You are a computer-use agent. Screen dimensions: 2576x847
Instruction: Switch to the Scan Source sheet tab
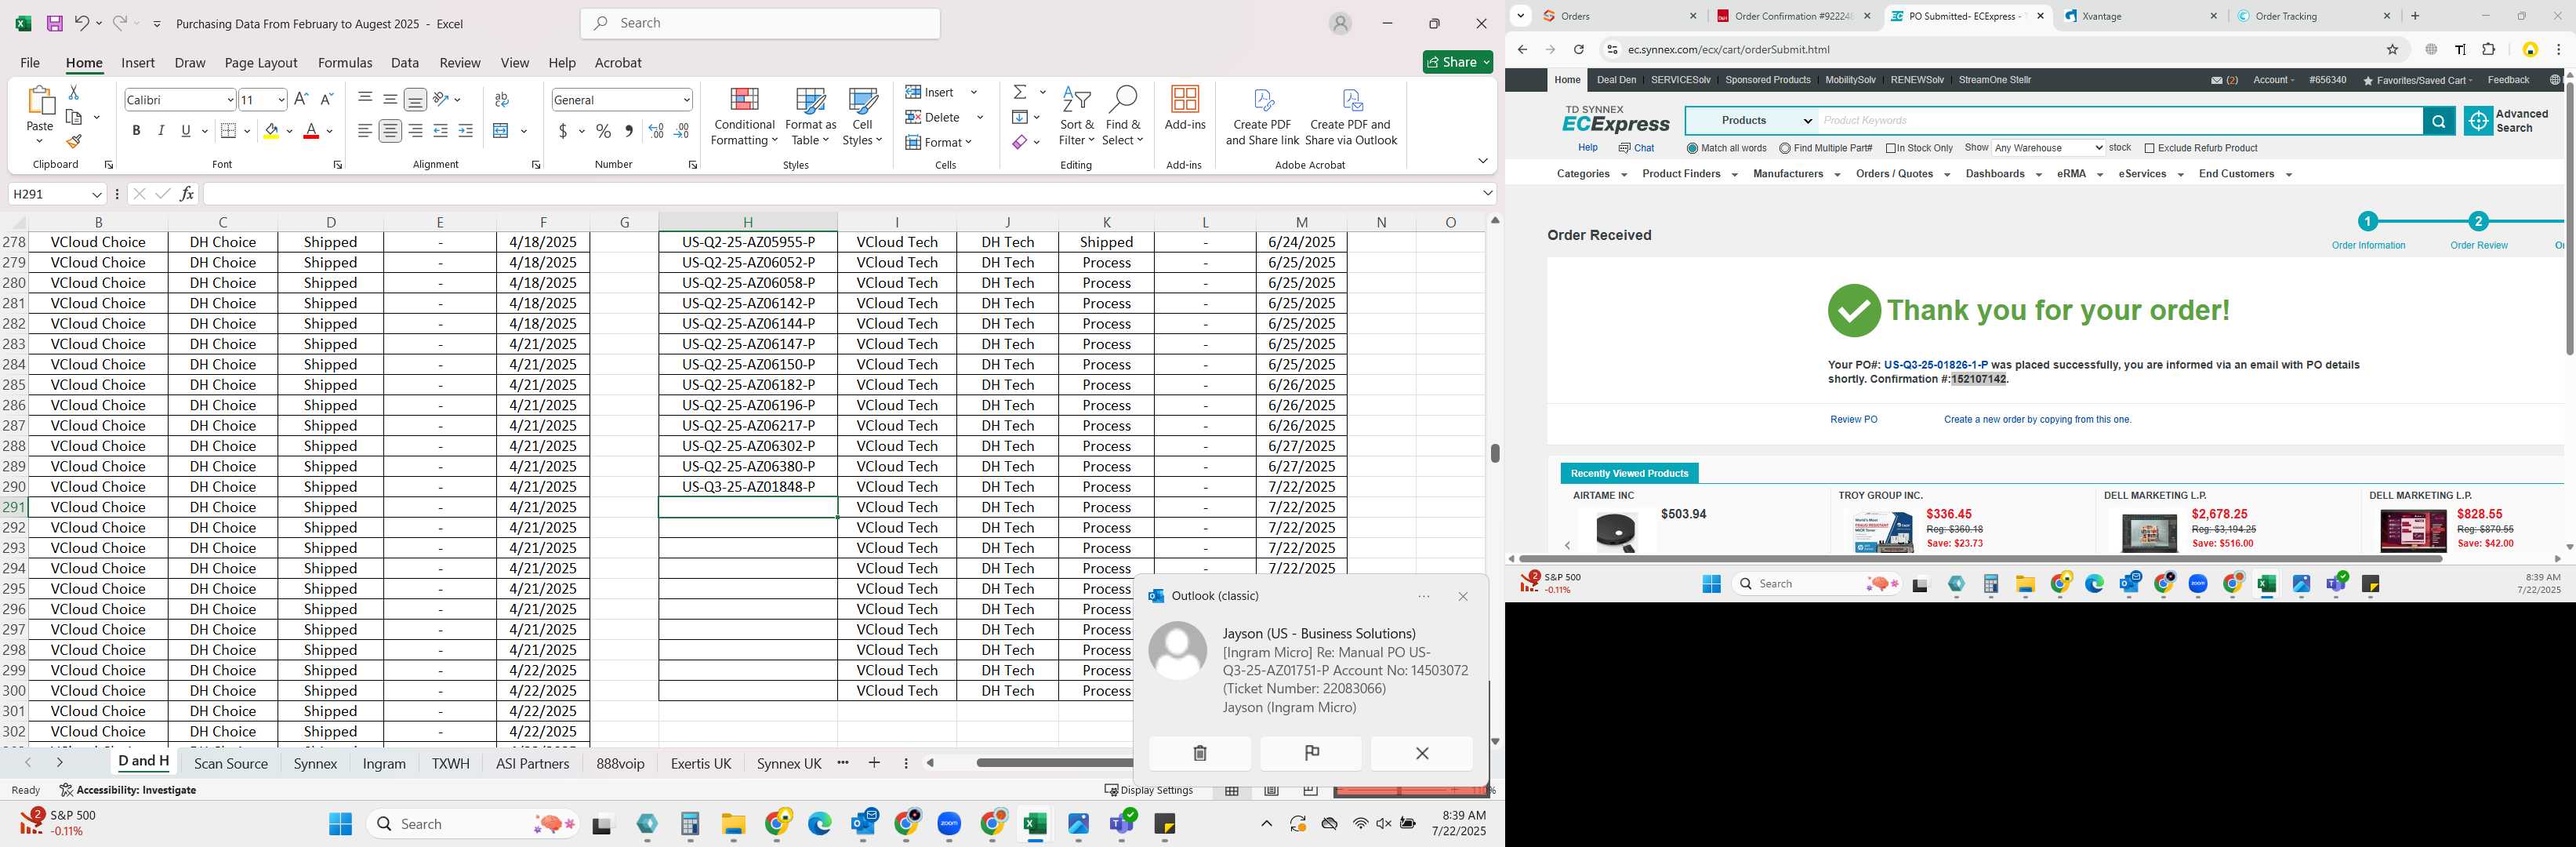[x=231, y=763]
